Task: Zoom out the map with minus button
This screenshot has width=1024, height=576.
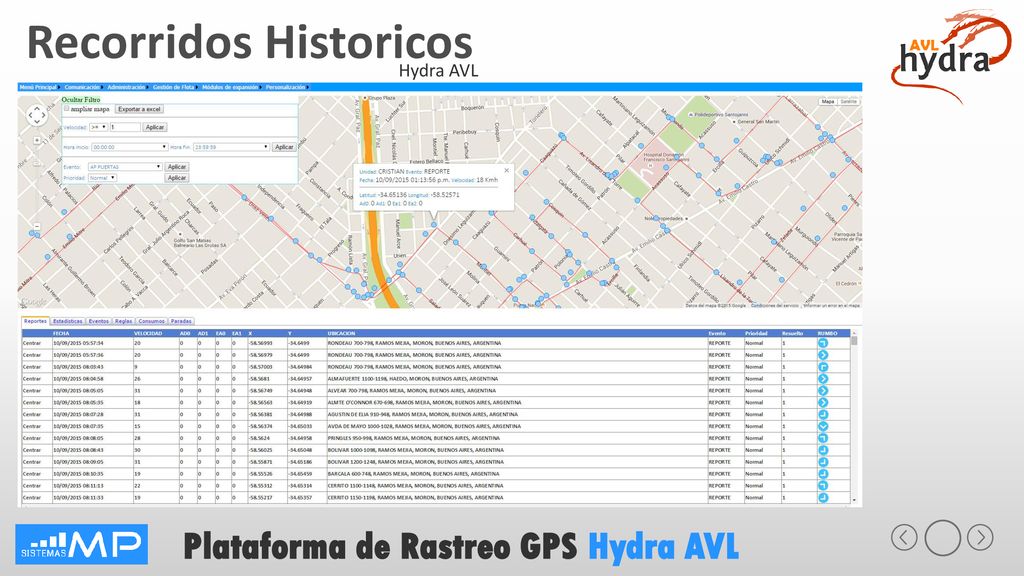Action: (37, 227)
